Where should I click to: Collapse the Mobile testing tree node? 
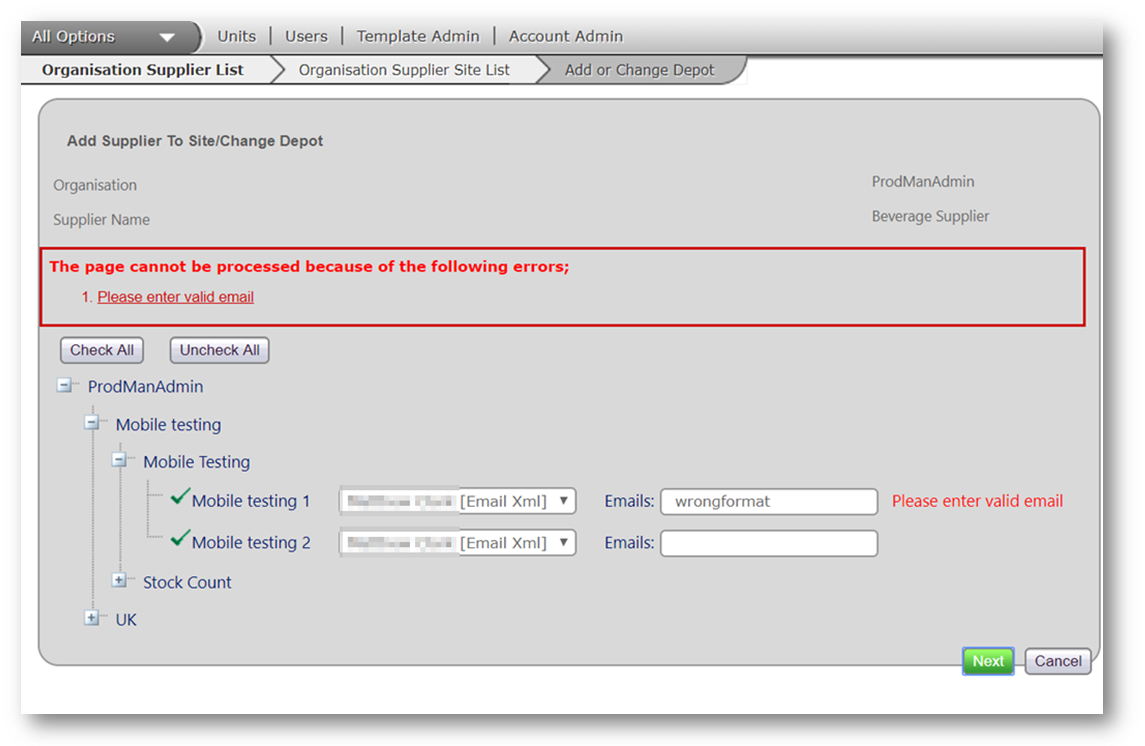(x=93, y=423)
